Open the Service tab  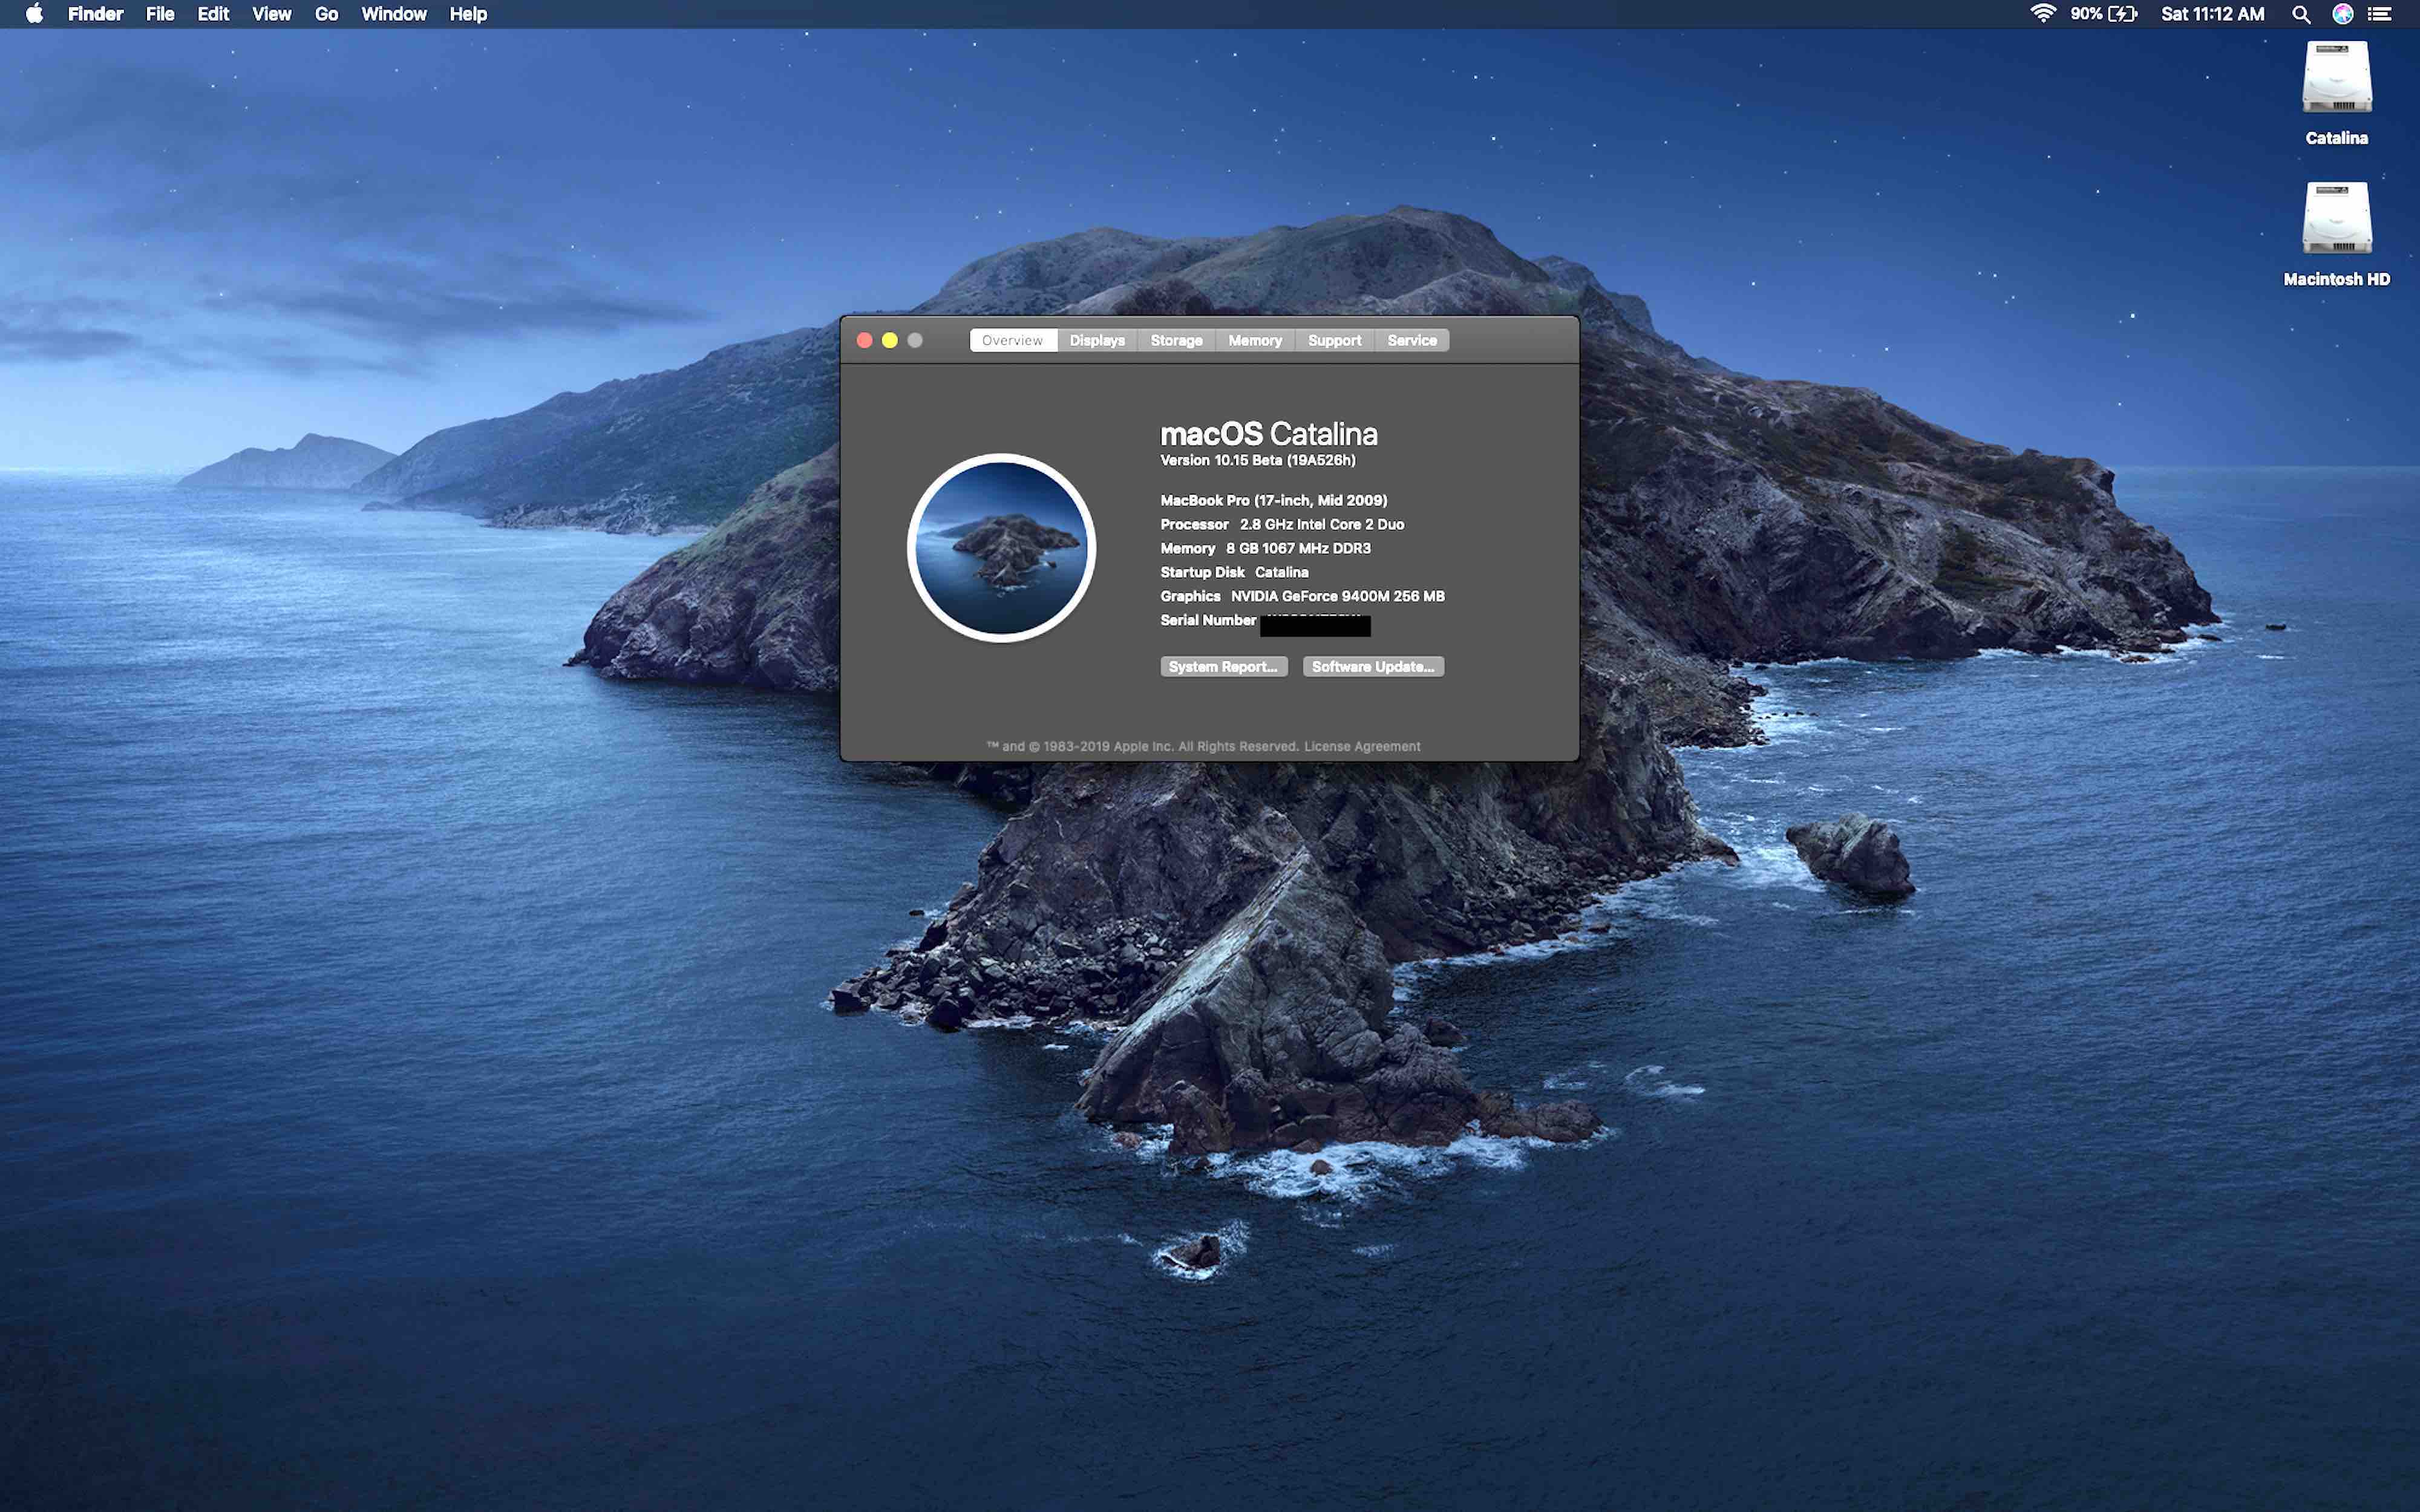click(x=1411, y=340)
